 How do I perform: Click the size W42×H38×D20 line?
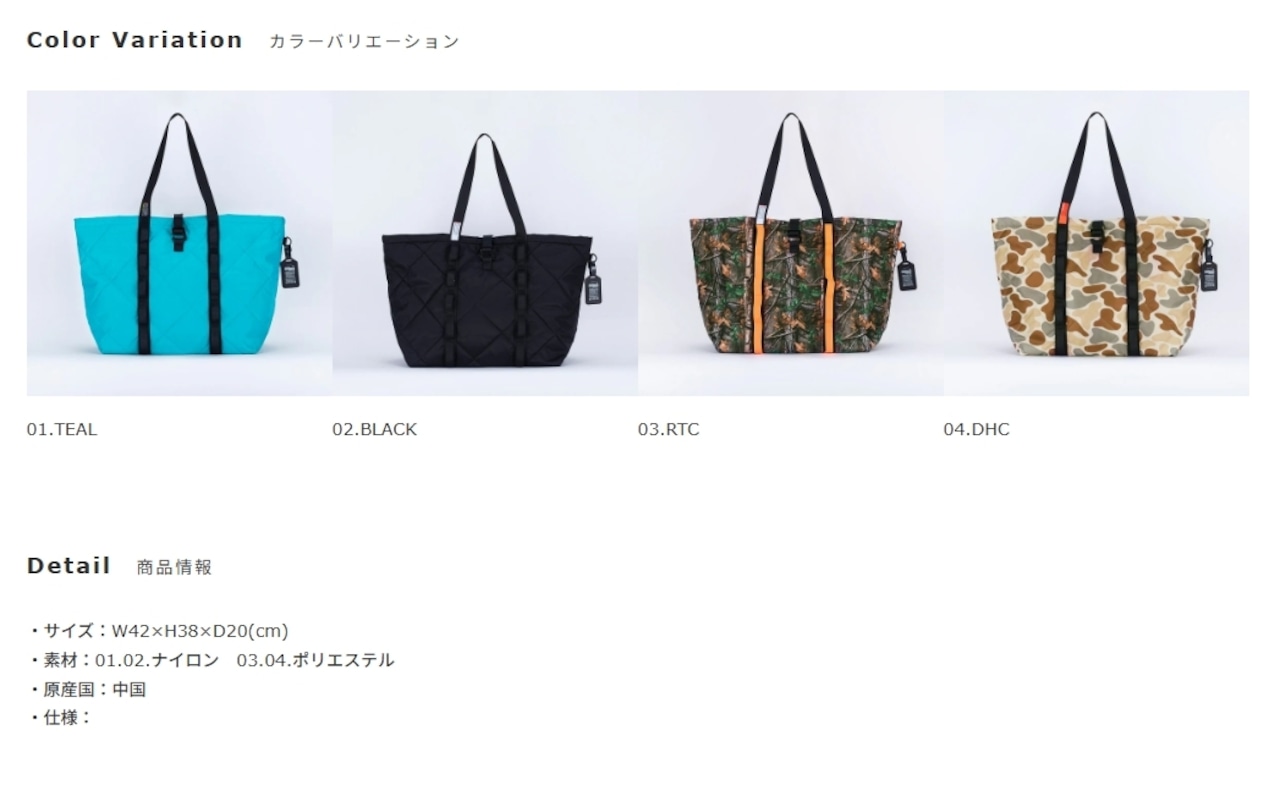pyautogui.click(x=158, y=631)
